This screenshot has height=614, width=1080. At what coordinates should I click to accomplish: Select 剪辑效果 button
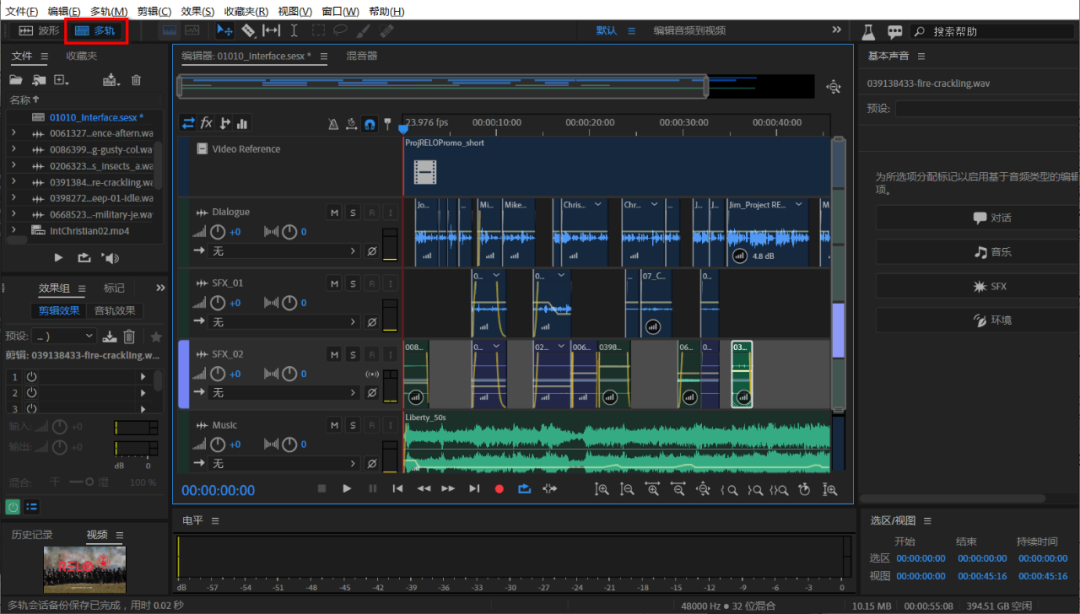coord(59,311)
